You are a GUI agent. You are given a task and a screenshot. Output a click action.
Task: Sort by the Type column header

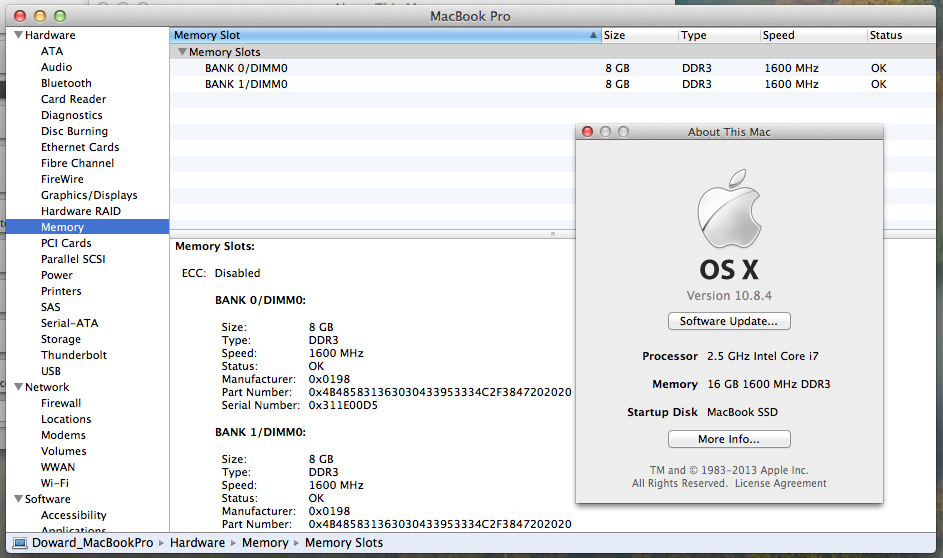pyautogui.click(x=719, y=35)
